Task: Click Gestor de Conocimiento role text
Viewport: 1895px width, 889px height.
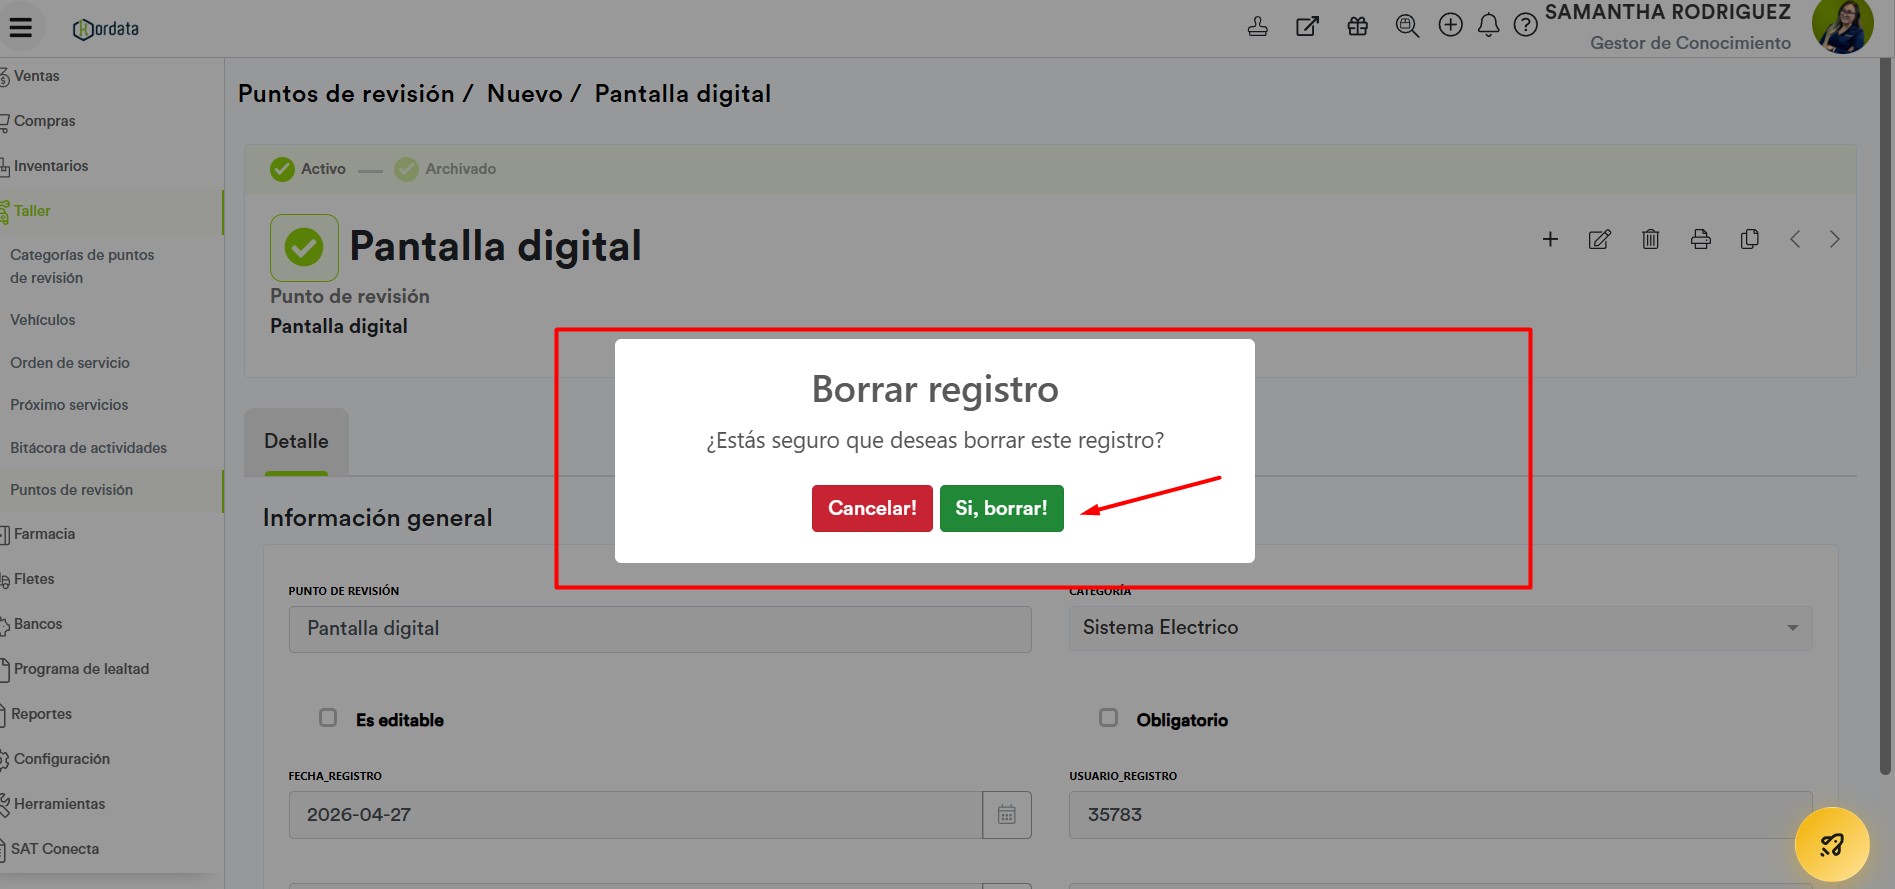Action: [x=1690, y=43]
